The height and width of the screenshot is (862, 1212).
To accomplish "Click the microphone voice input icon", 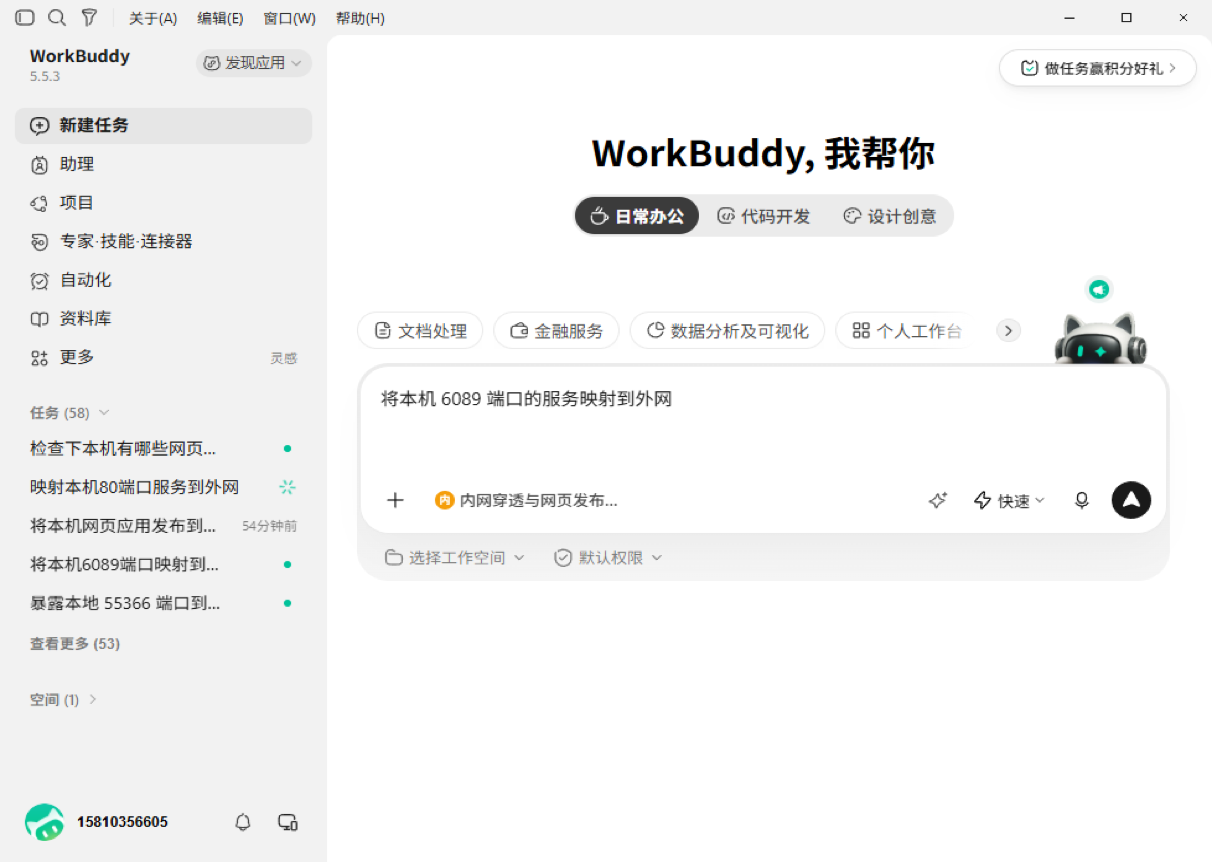I will 1081,500.
